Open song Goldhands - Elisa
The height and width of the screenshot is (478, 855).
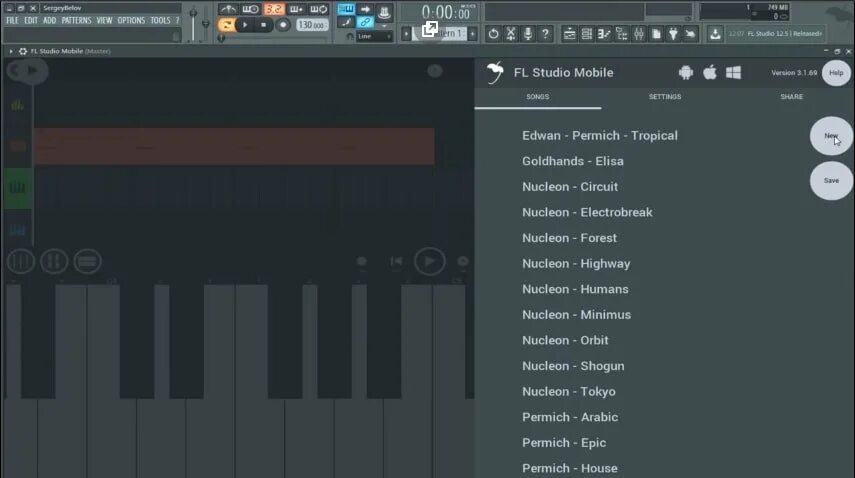coord(573,161)
